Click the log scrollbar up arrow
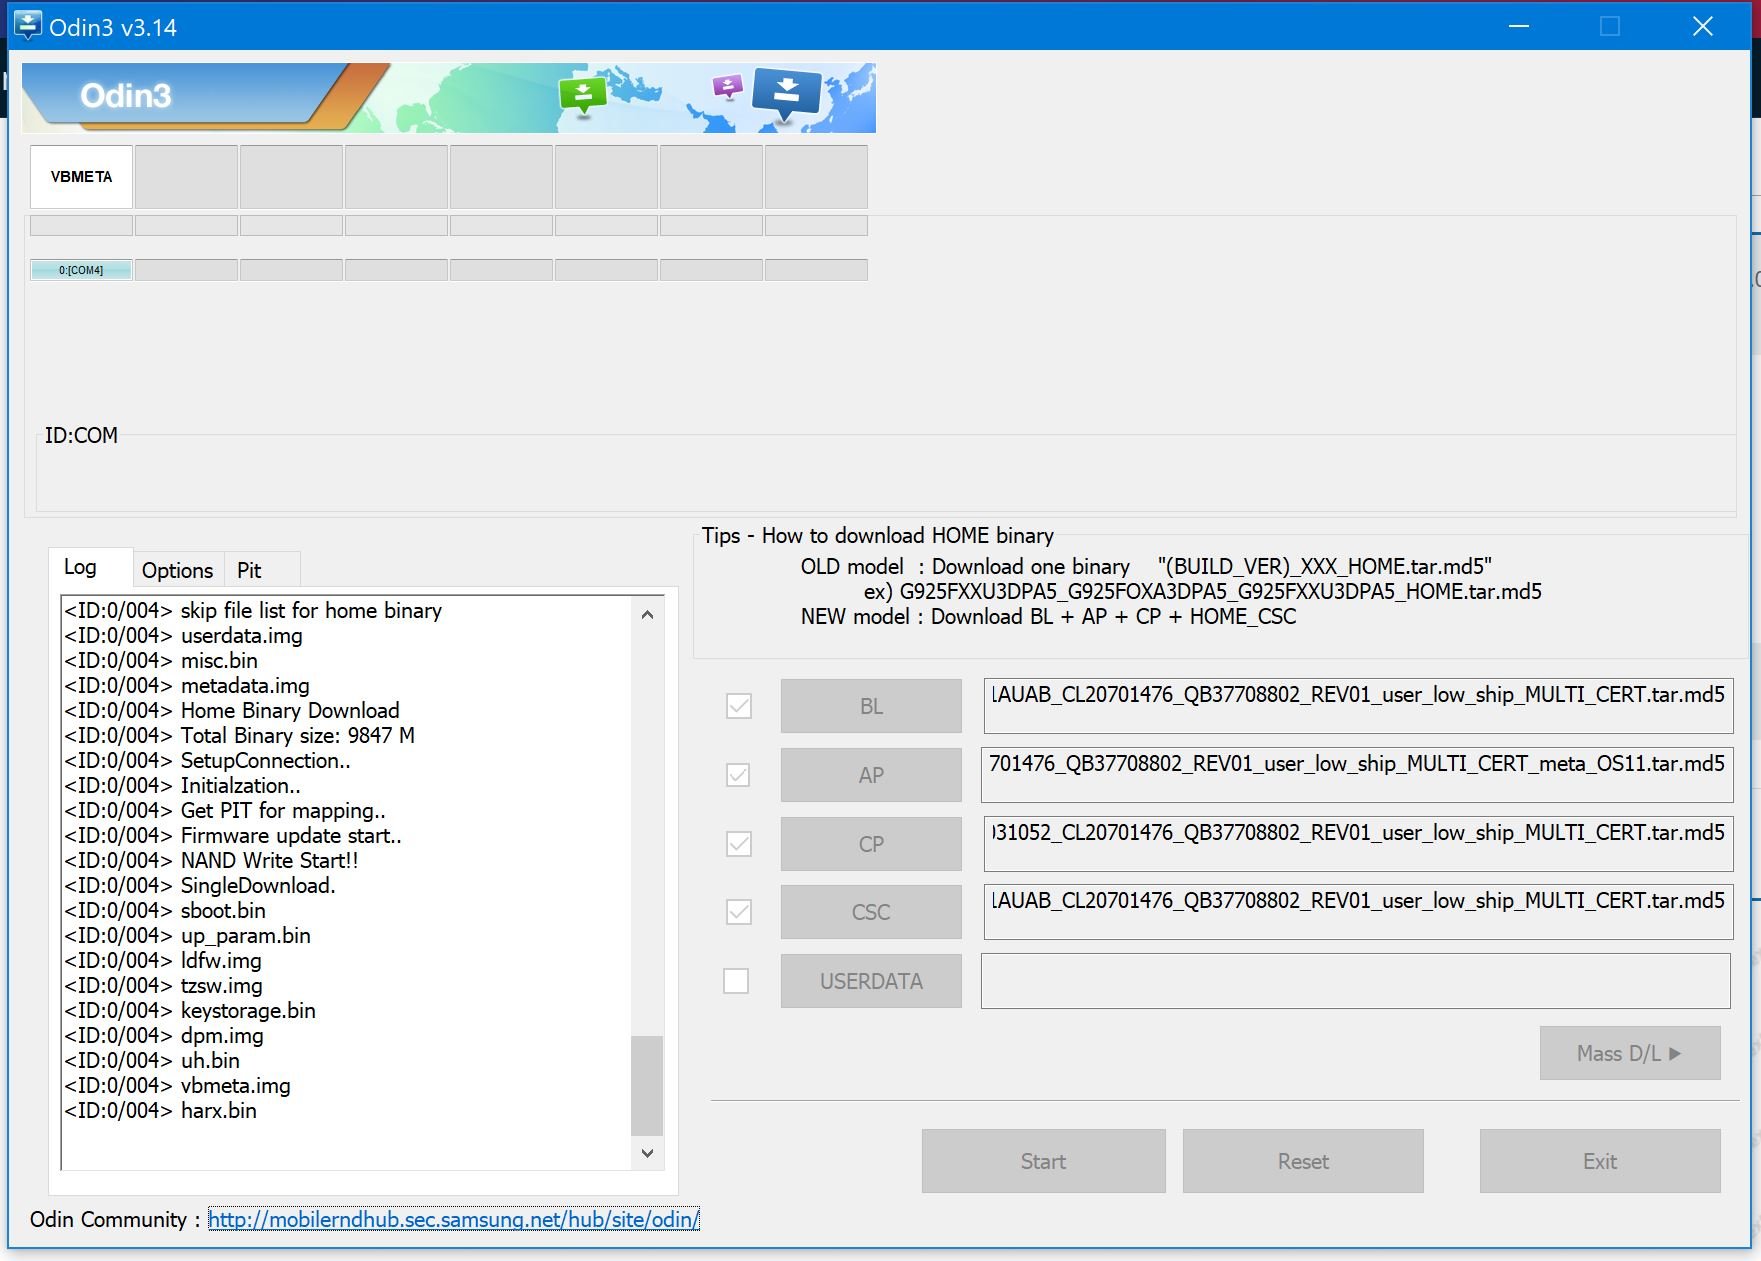 647,614
